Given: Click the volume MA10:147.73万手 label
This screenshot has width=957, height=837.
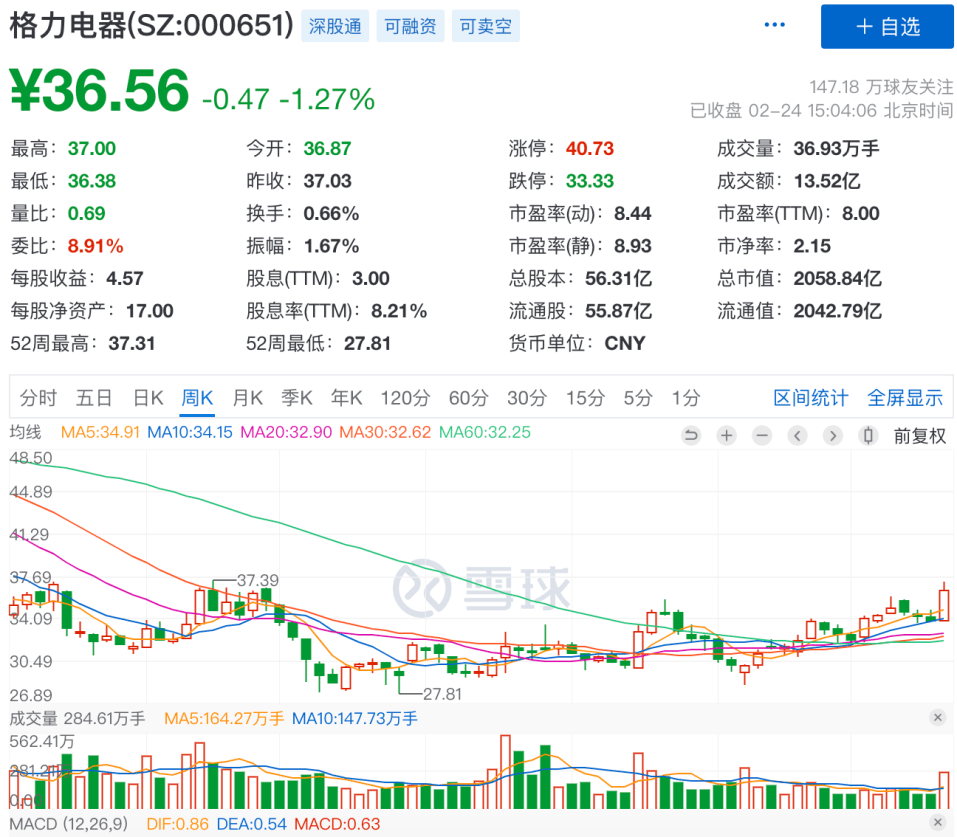Looking at the screenshot, I should [x=355, y=719].
